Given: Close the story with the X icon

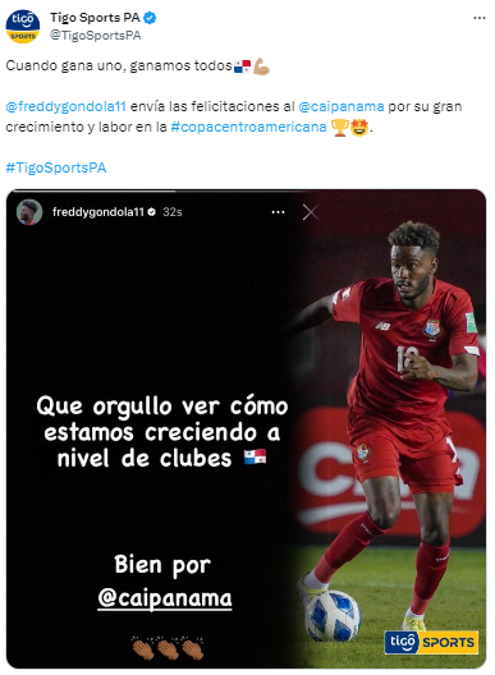Looking at the screenshot, I should point(310,212).
